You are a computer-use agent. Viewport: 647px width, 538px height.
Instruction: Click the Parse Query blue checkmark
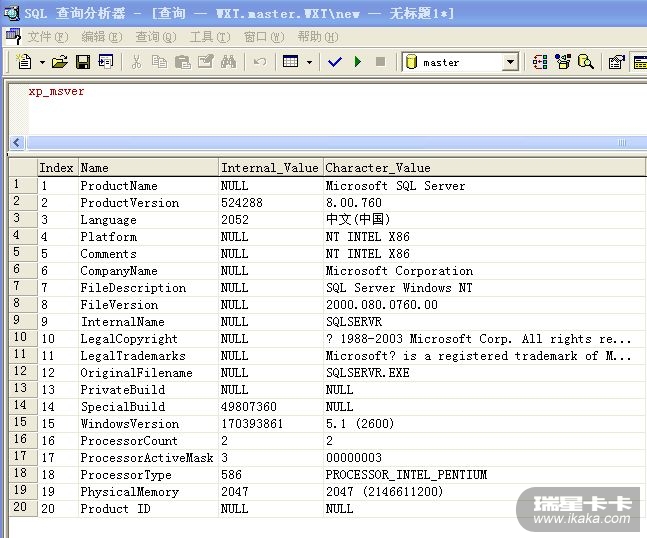click(334, 62)
